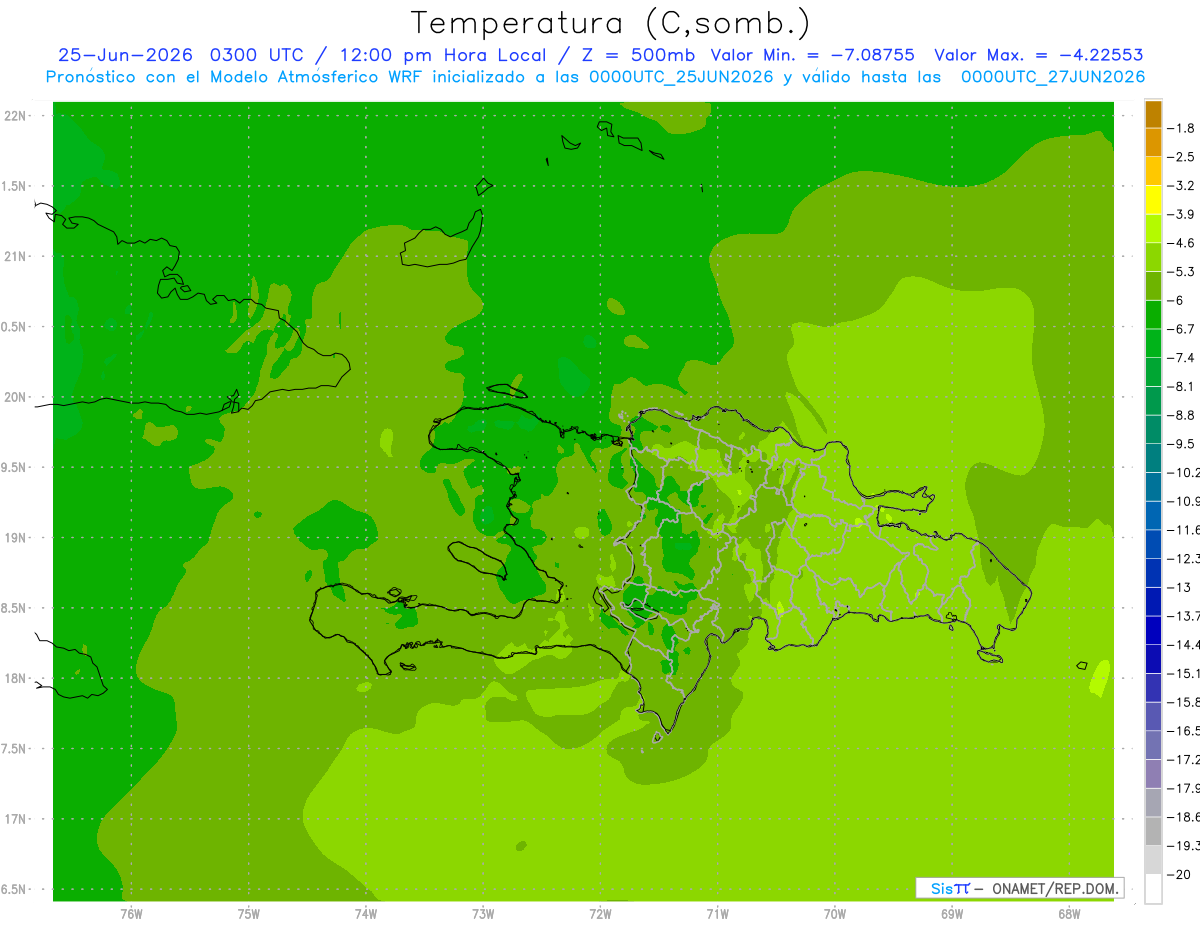Click the brown swatch above -1.8 on color scale
The image size is (1200, 927).
[x=1153, y=114]
